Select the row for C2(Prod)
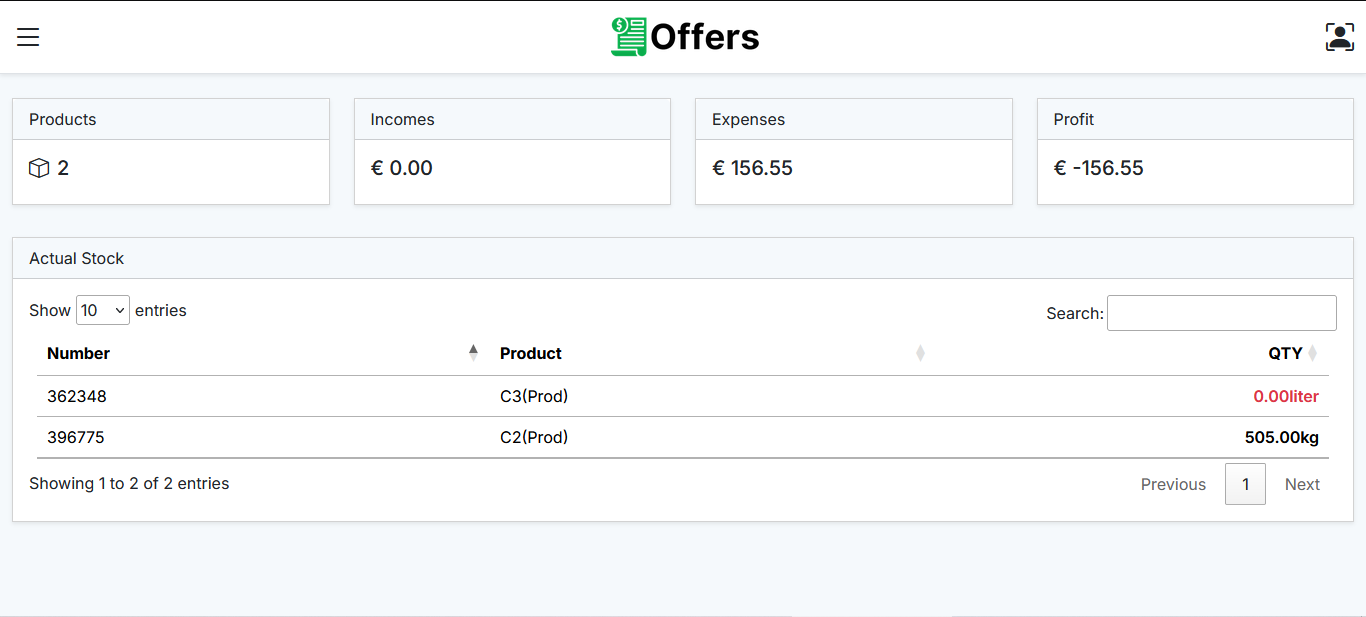The height and width of the screenshot is (617, 1366). click(x=534, y=437)
